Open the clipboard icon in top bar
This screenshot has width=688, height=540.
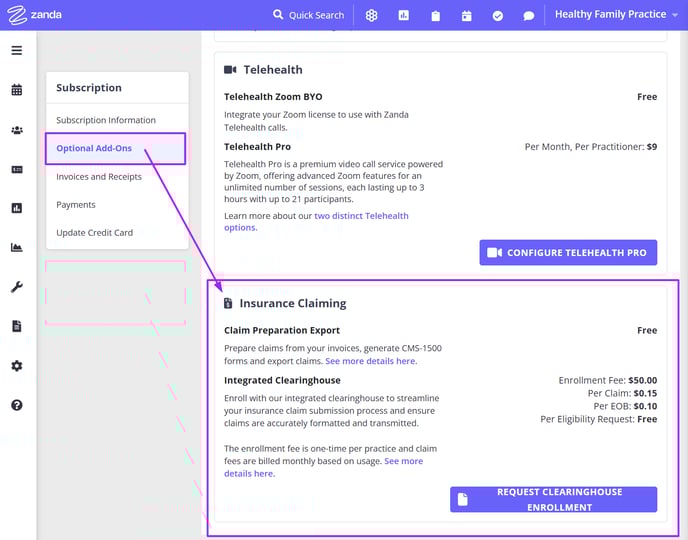(x=435, y=16)
